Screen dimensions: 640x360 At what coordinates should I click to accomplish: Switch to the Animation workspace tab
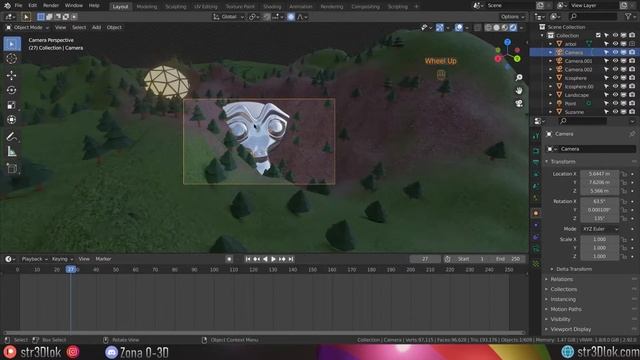pyautogui.click(x=300, y=7)
